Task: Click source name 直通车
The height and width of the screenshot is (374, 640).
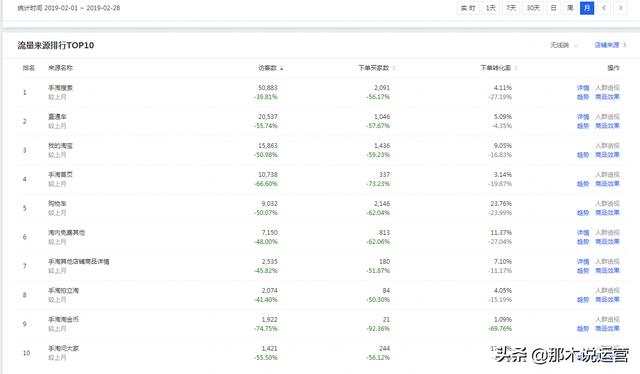Action: click(57, 117)
